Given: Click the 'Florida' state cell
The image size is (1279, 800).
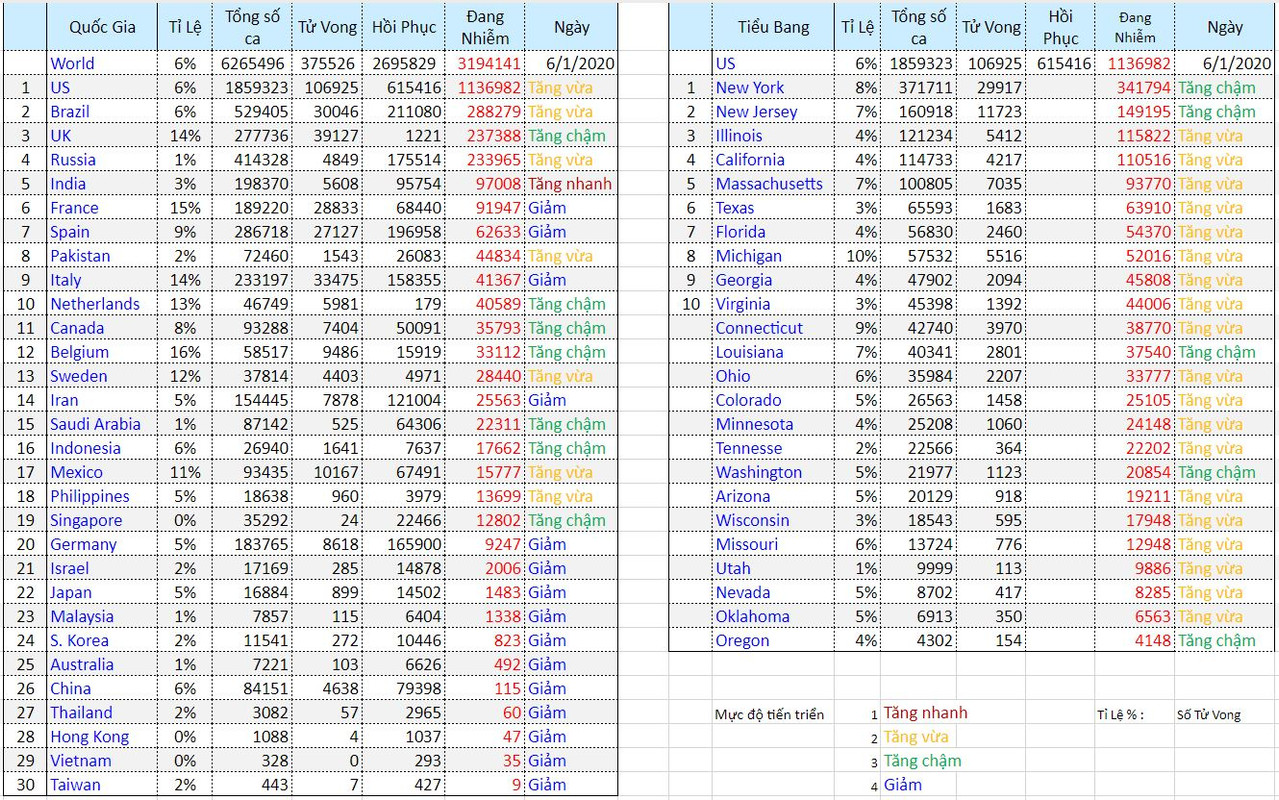Looking at the screenshot, I should point(773,231).
